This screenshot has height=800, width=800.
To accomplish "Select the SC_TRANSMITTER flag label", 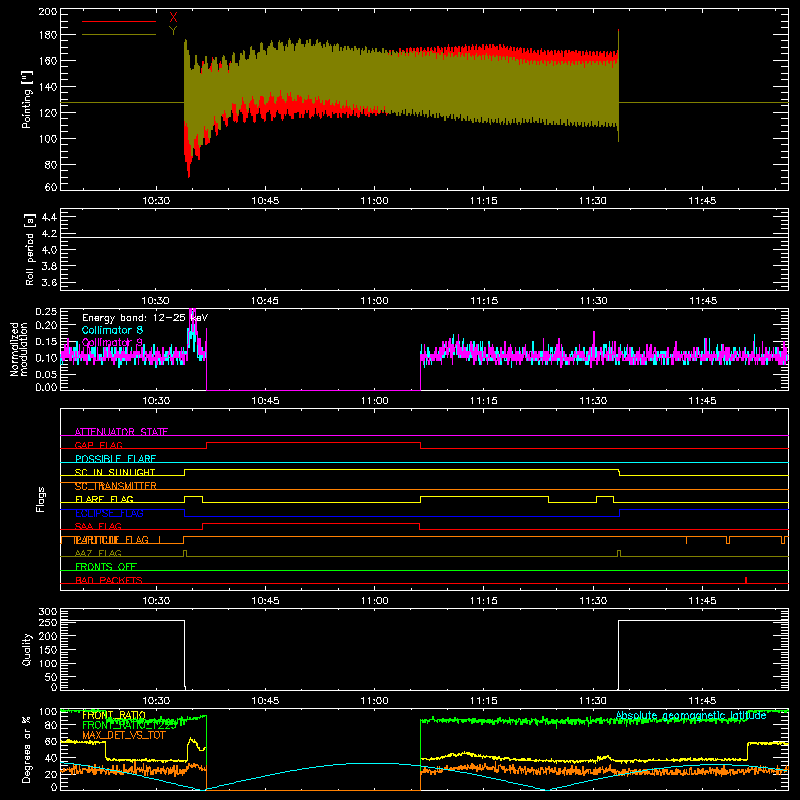I will (x=116, y=486).
